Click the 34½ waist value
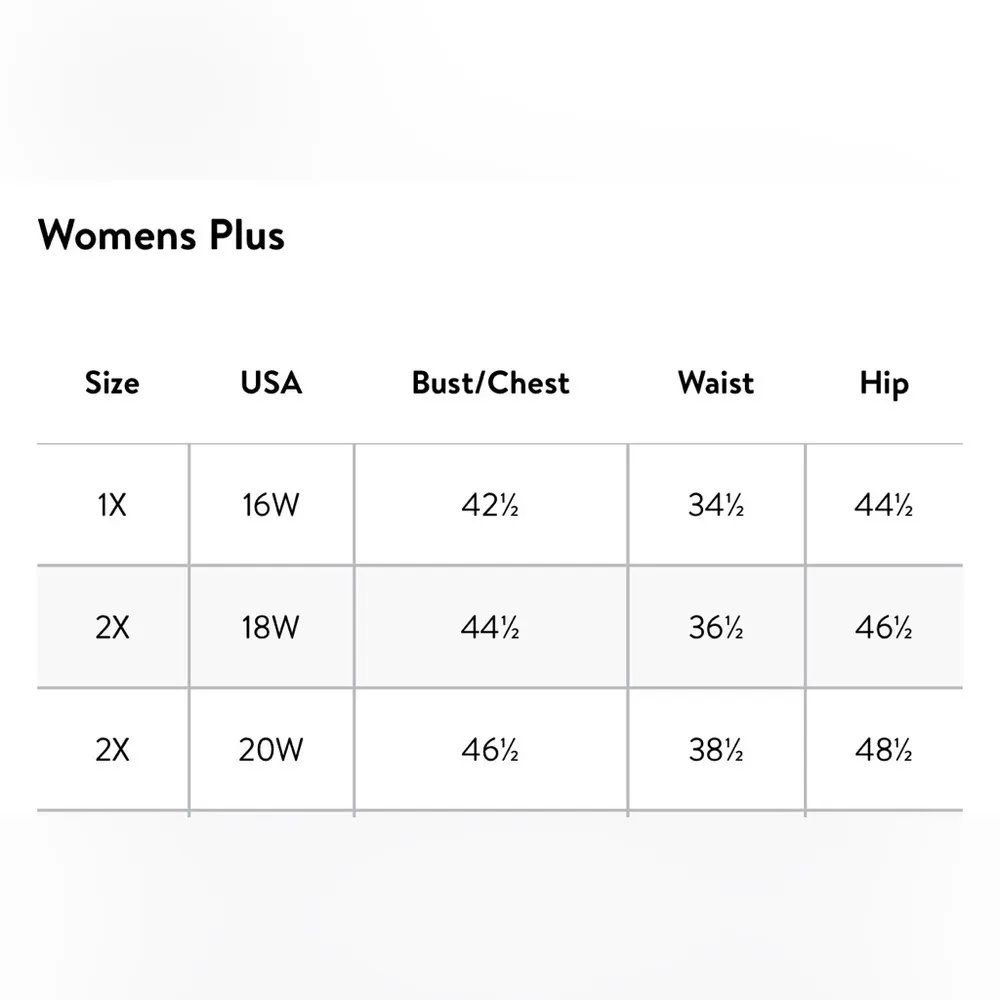The height and width of the screenshot is (1000, 1000). coord(716,506)
